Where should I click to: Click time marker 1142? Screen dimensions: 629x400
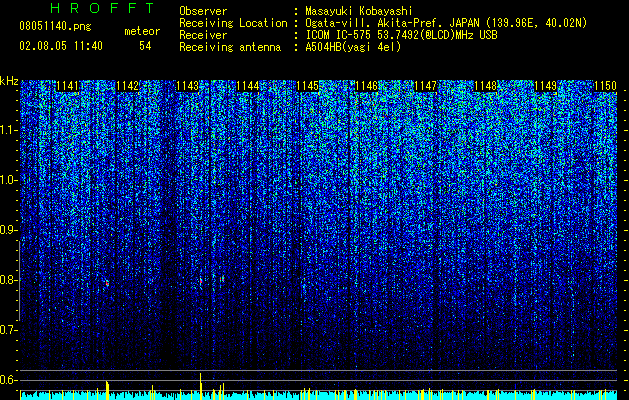pos(128,86)
